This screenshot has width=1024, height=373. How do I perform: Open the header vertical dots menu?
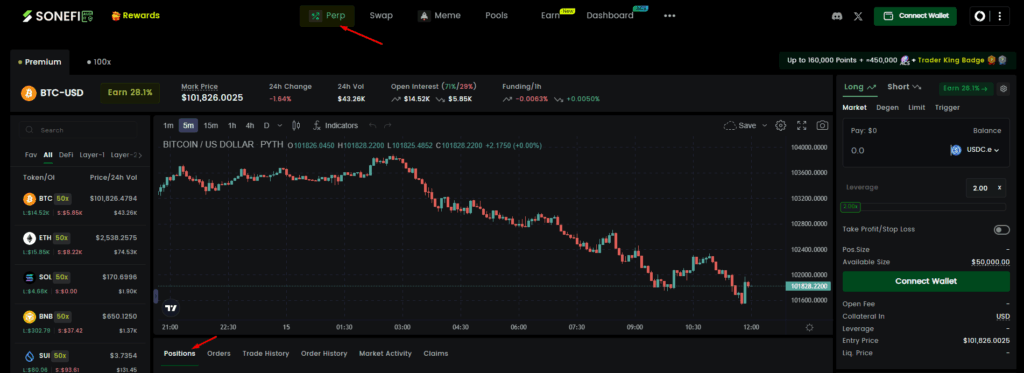(x=999, y=17)
